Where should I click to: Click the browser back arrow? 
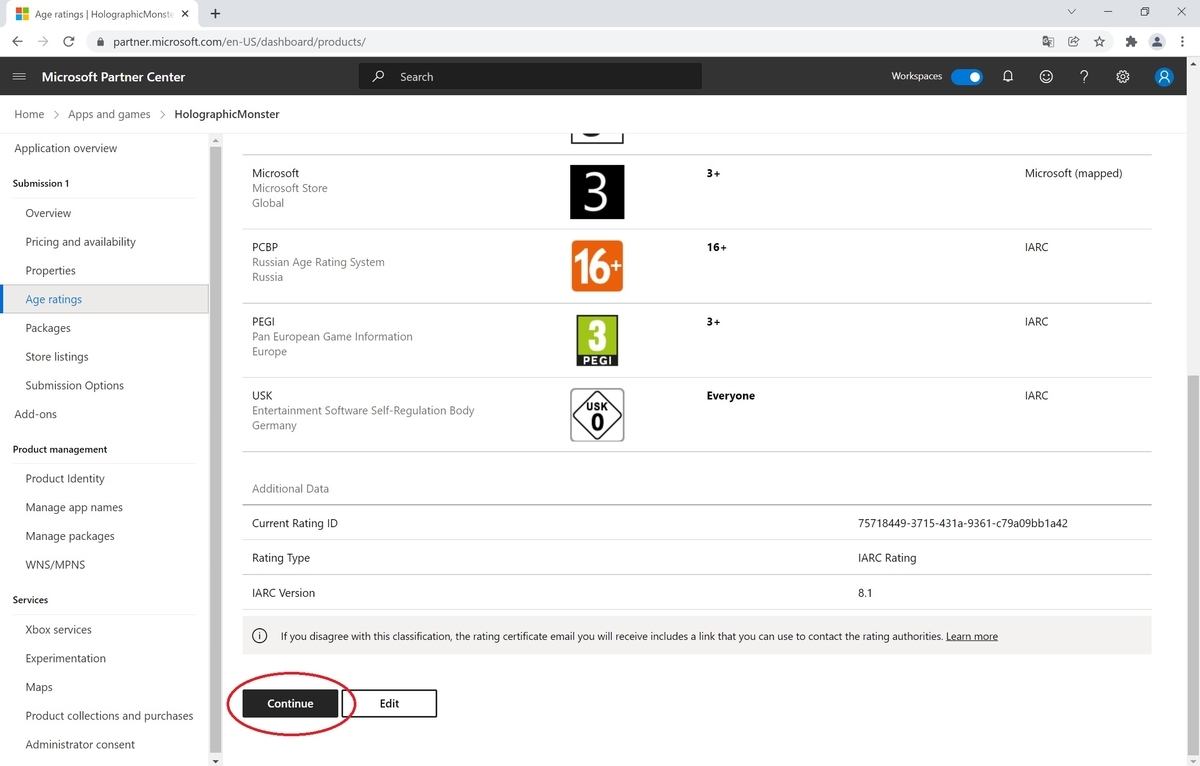[17, 41]
